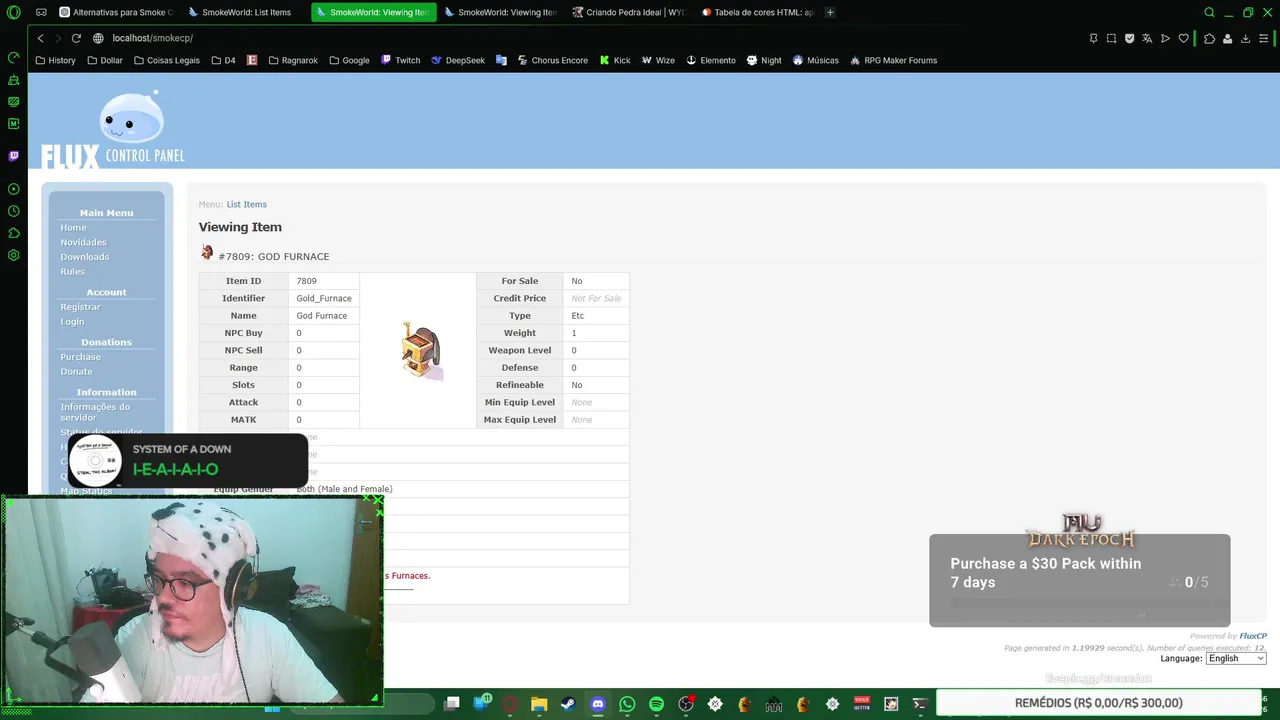Screen dimensions: 1280x720
Task: Click the pinboard pin icon in address bar
Action: (1093, 38)
